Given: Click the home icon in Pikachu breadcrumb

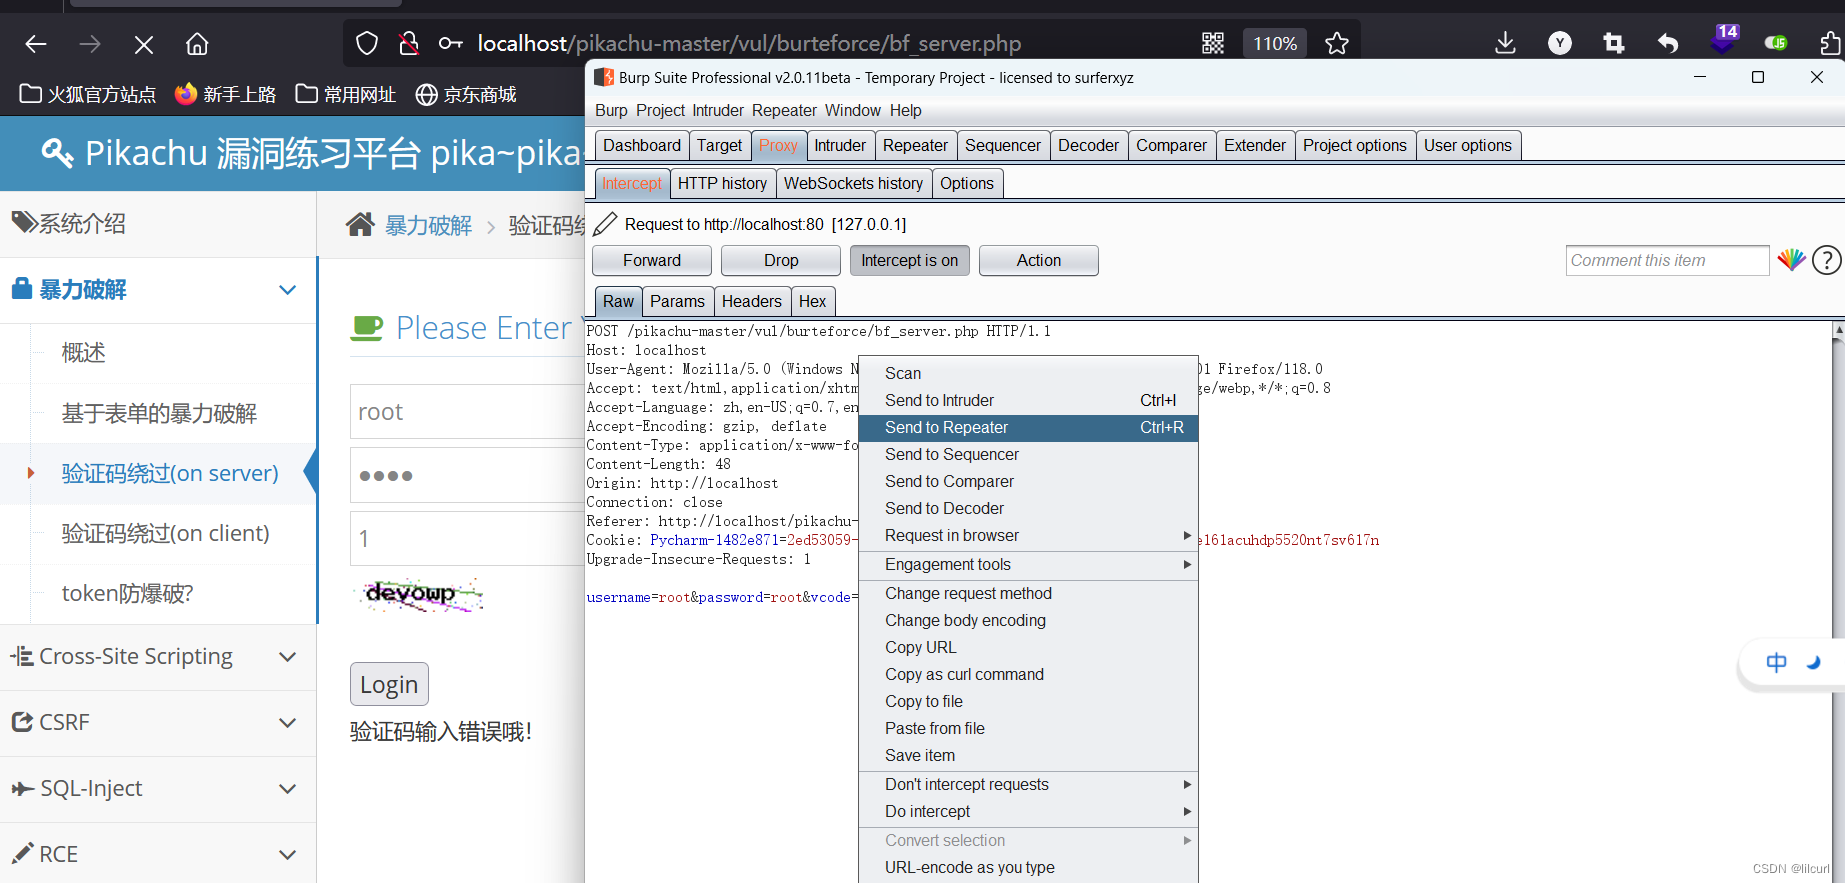Looking at the screenshot, I should click(x=360, y=225).
